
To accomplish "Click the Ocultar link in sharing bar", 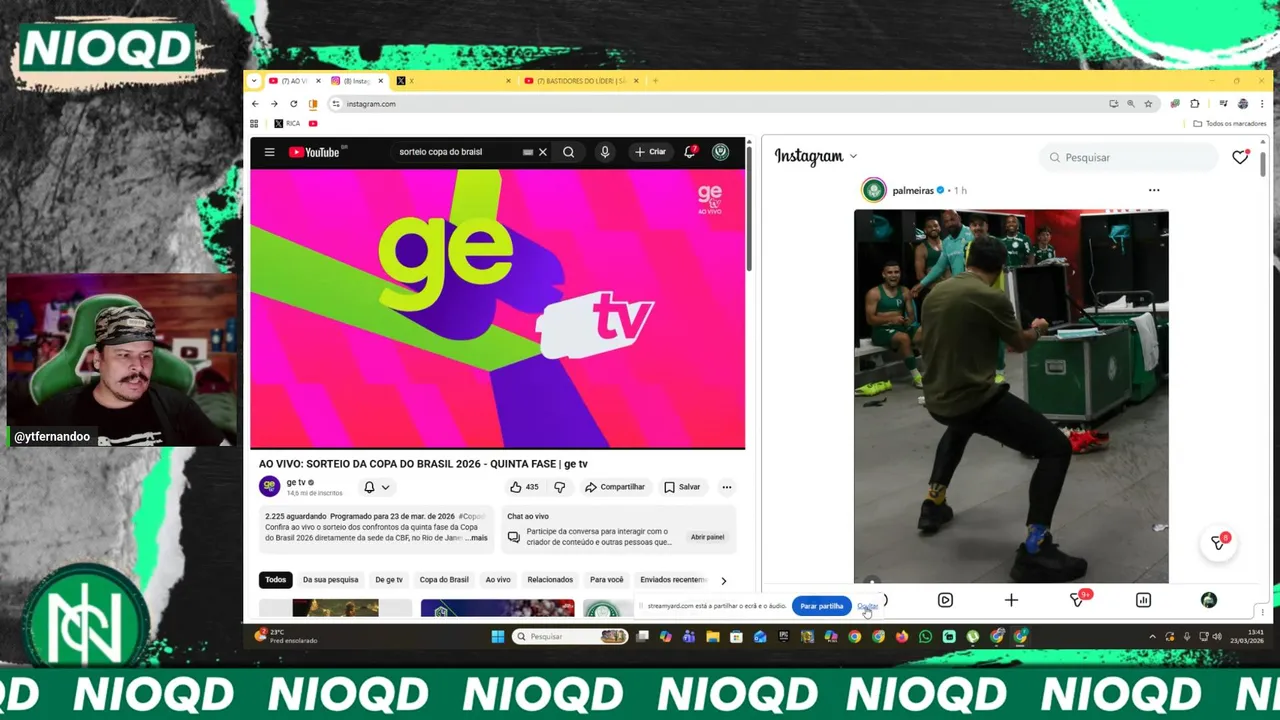I will tap(867, 606).
